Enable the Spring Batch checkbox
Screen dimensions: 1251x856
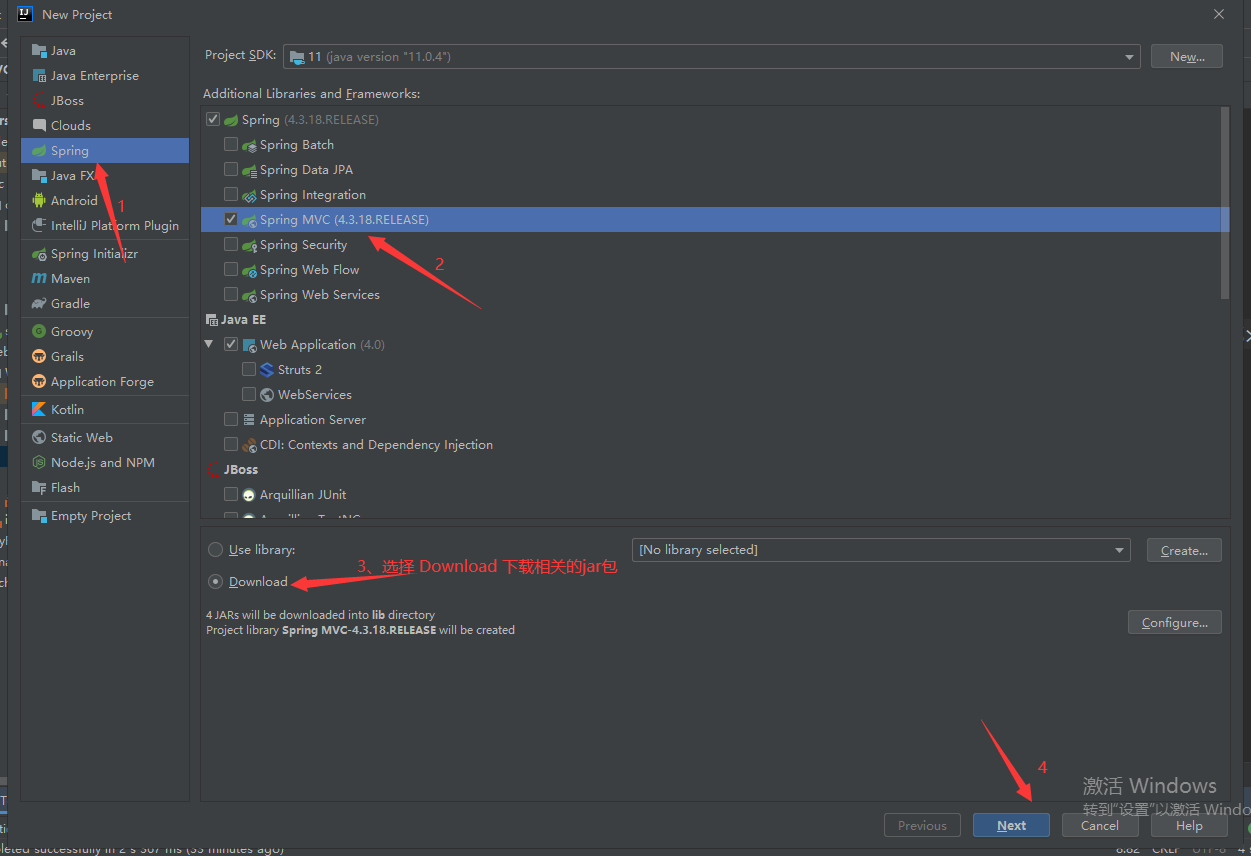pos(231,145)
